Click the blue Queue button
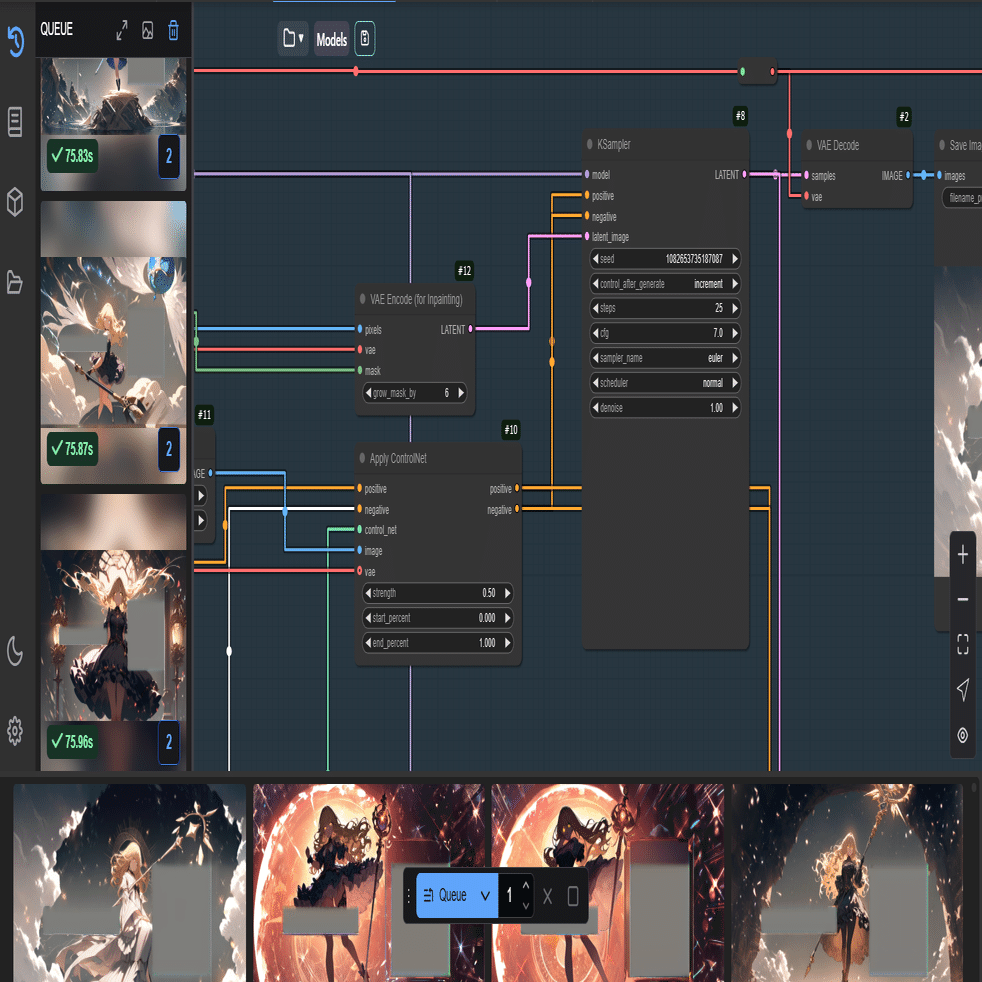 pyautogui.click(x=447, y=896)
